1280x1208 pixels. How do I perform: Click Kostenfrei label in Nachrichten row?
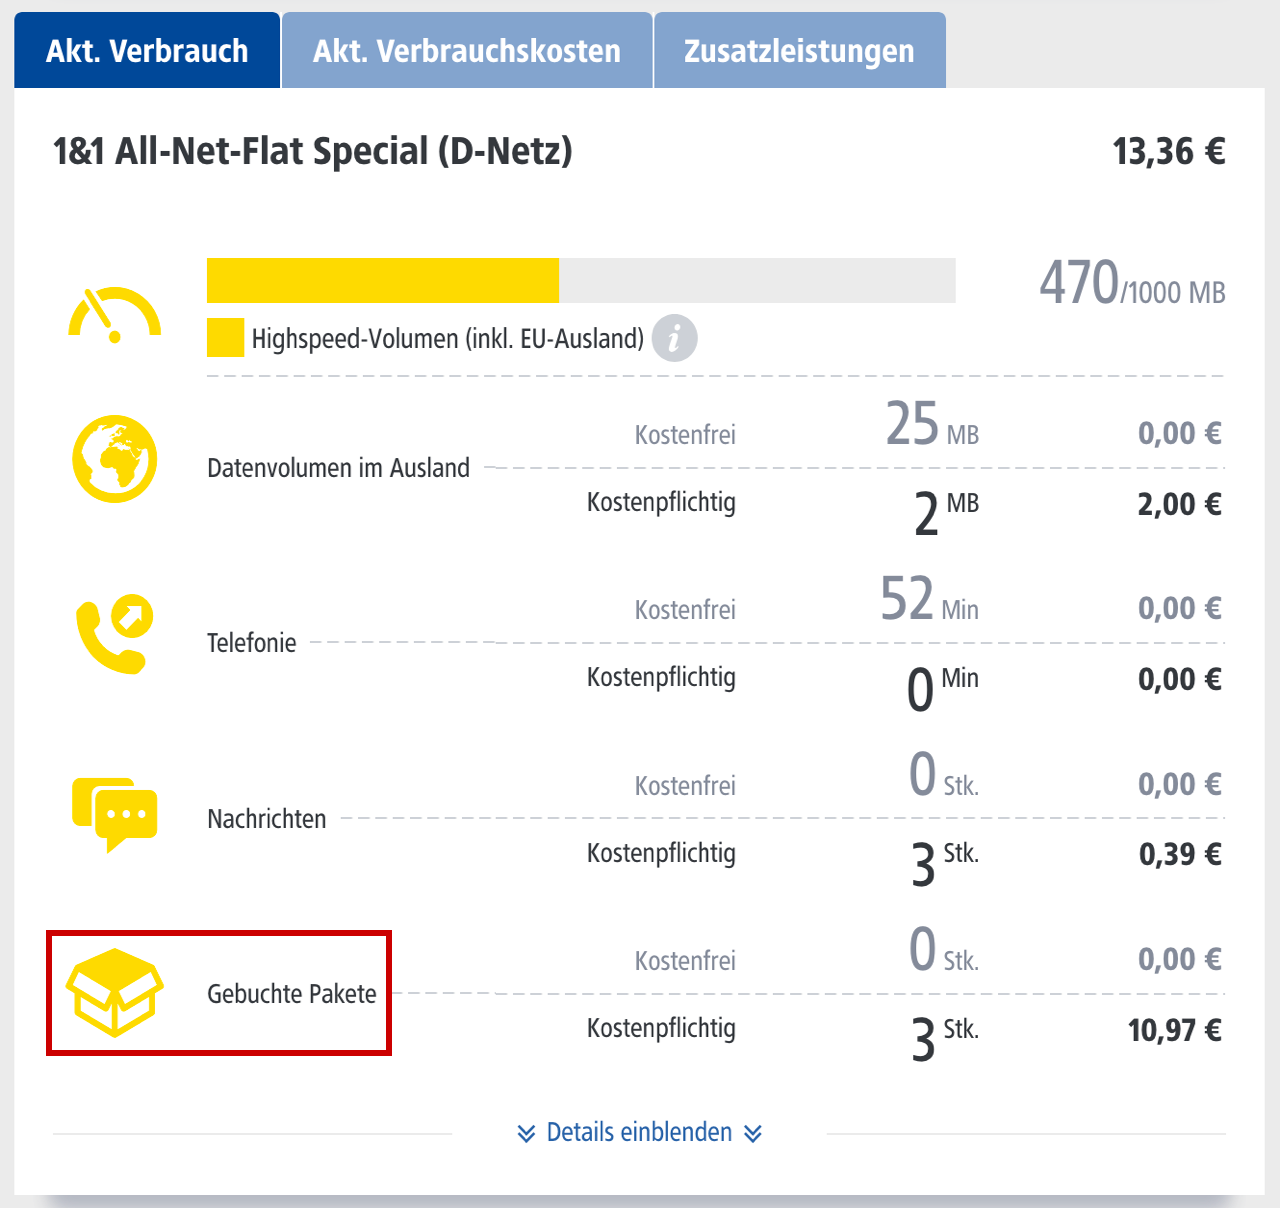coord(685,785)
